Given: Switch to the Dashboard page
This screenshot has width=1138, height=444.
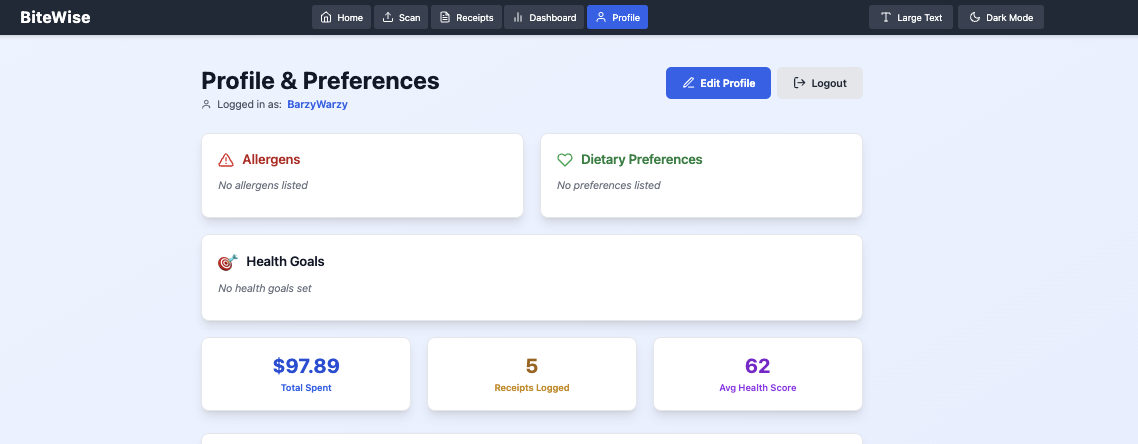Looking at the screenshot, I should (544, 17).
